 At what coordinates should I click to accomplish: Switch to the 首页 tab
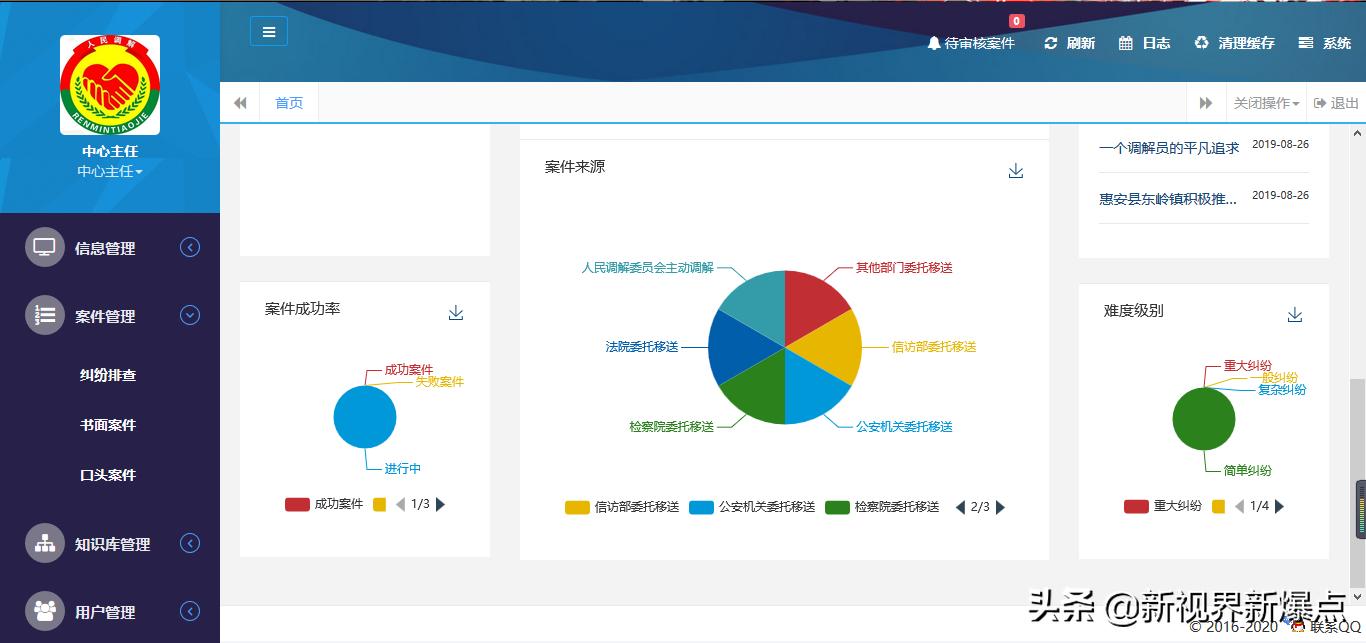coord(288,102)
